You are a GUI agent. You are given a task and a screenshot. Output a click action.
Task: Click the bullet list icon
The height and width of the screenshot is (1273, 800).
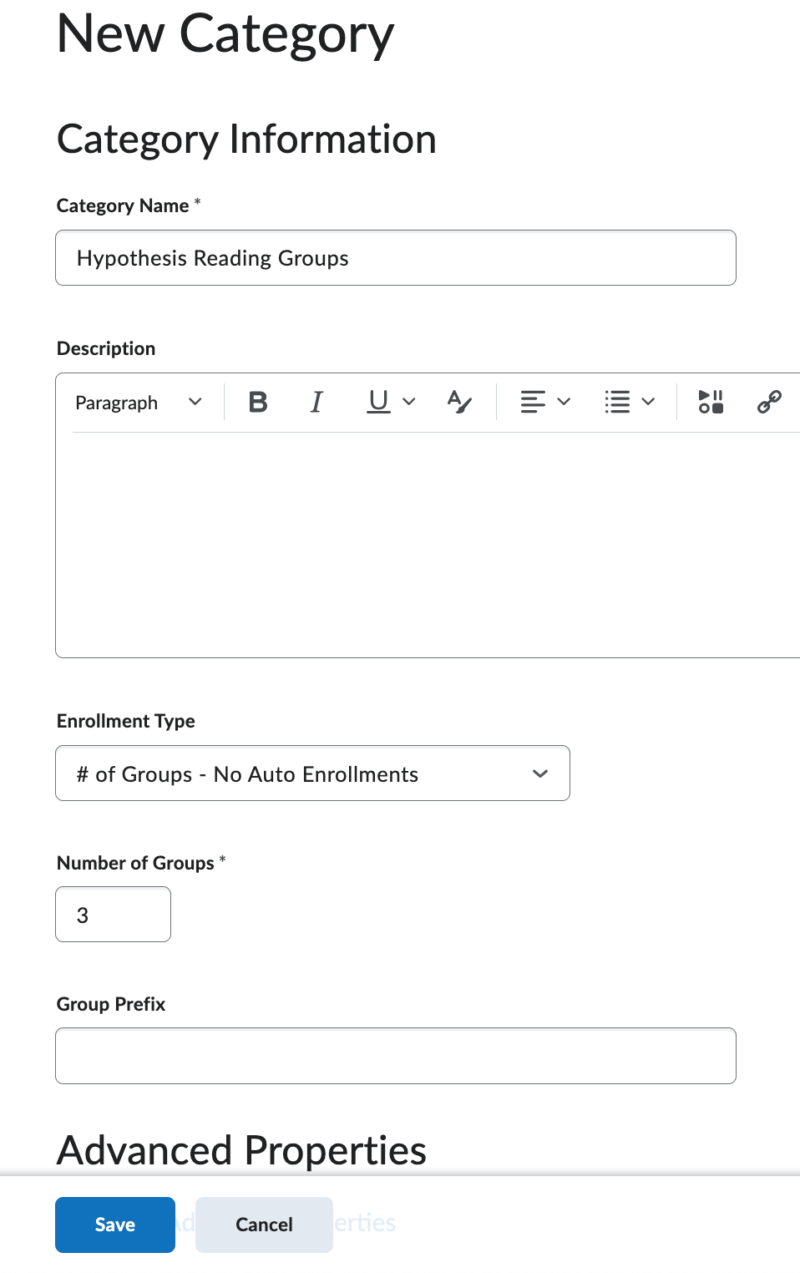[x=619, y=401]
